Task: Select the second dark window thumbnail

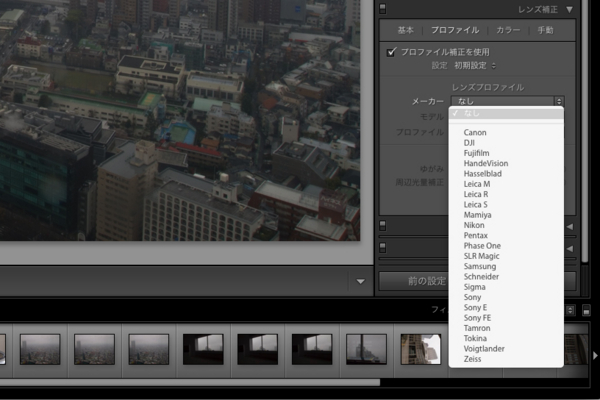Action: coord(258,349)
